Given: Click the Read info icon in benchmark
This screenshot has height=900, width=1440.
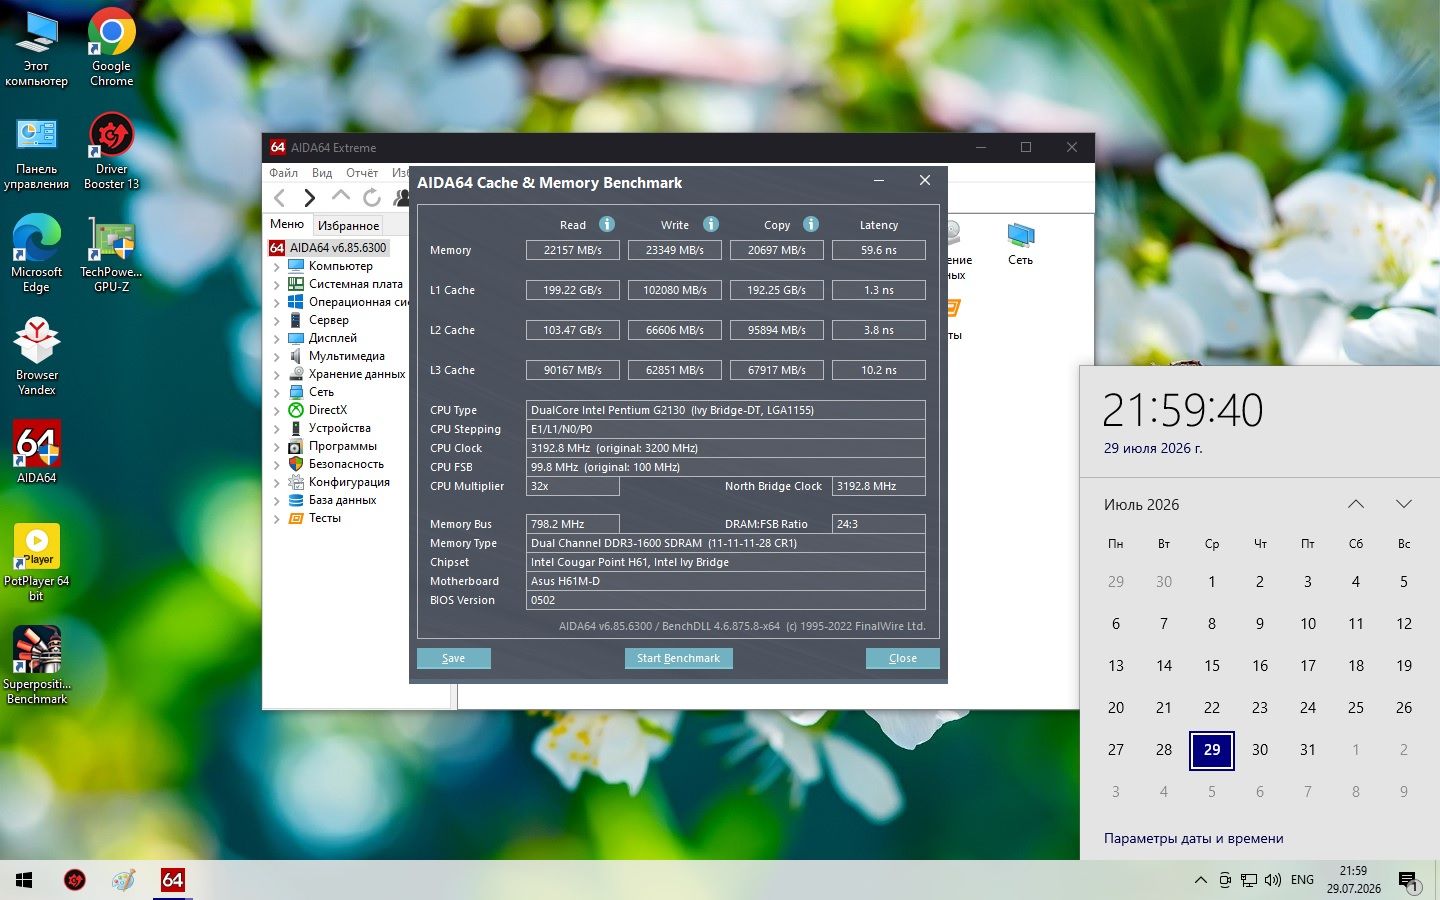Looking at the screenshot, I should (x=607, y=224).
